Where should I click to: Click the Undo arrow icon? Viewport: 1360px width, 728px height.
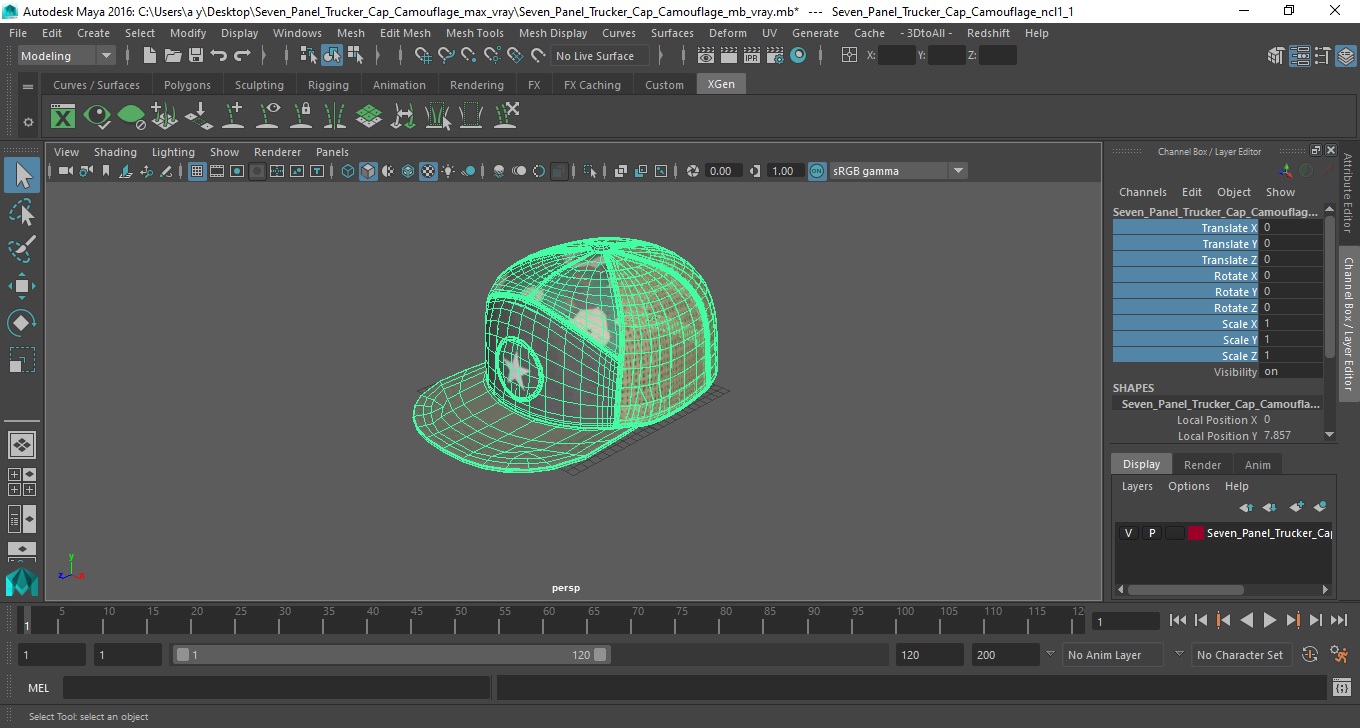[x=219, y=56]
